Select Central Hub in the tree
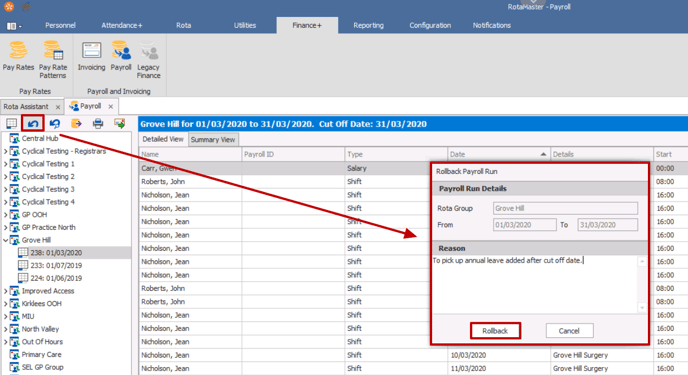The image size is (688, 375). click(40, 139)
